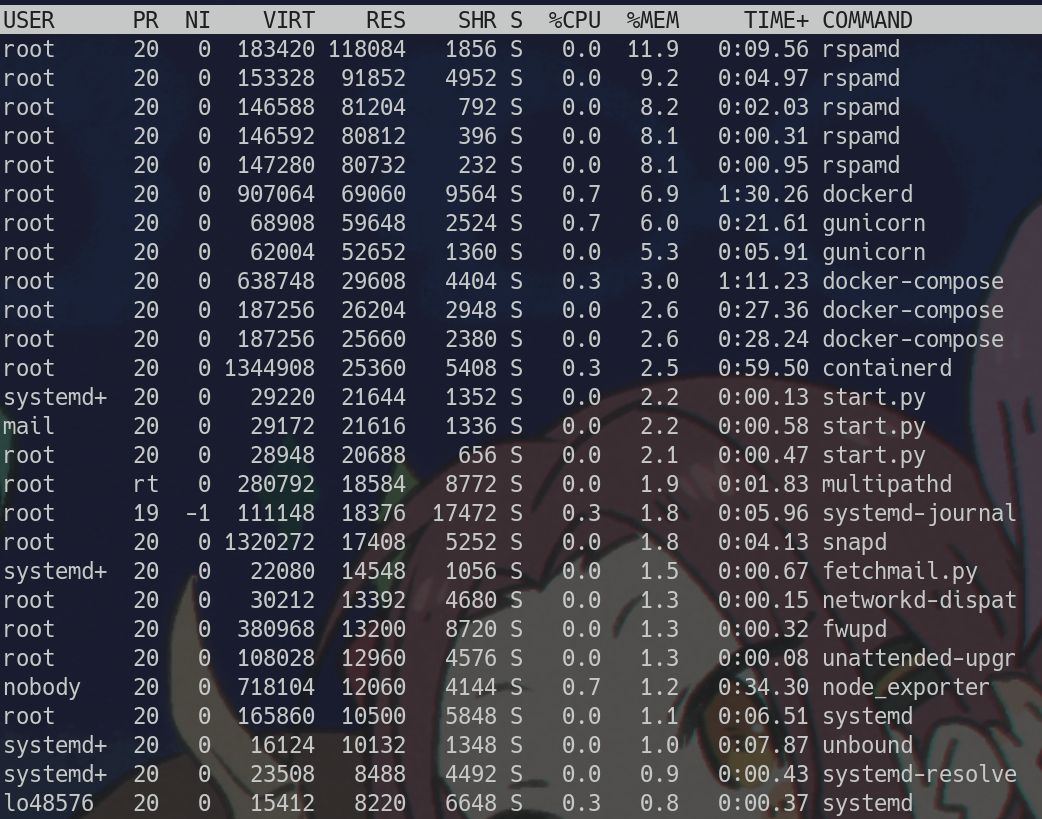This screenshot has width=1042, height=819.
Task: Click start.py run by user mail
Action: pyautogui.click(x=874, y=426)
